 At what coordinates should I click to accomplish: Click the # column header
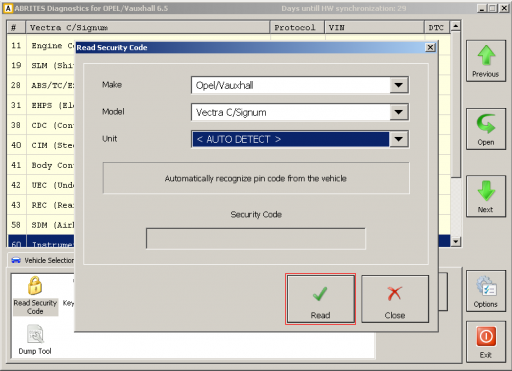[16, 27]
